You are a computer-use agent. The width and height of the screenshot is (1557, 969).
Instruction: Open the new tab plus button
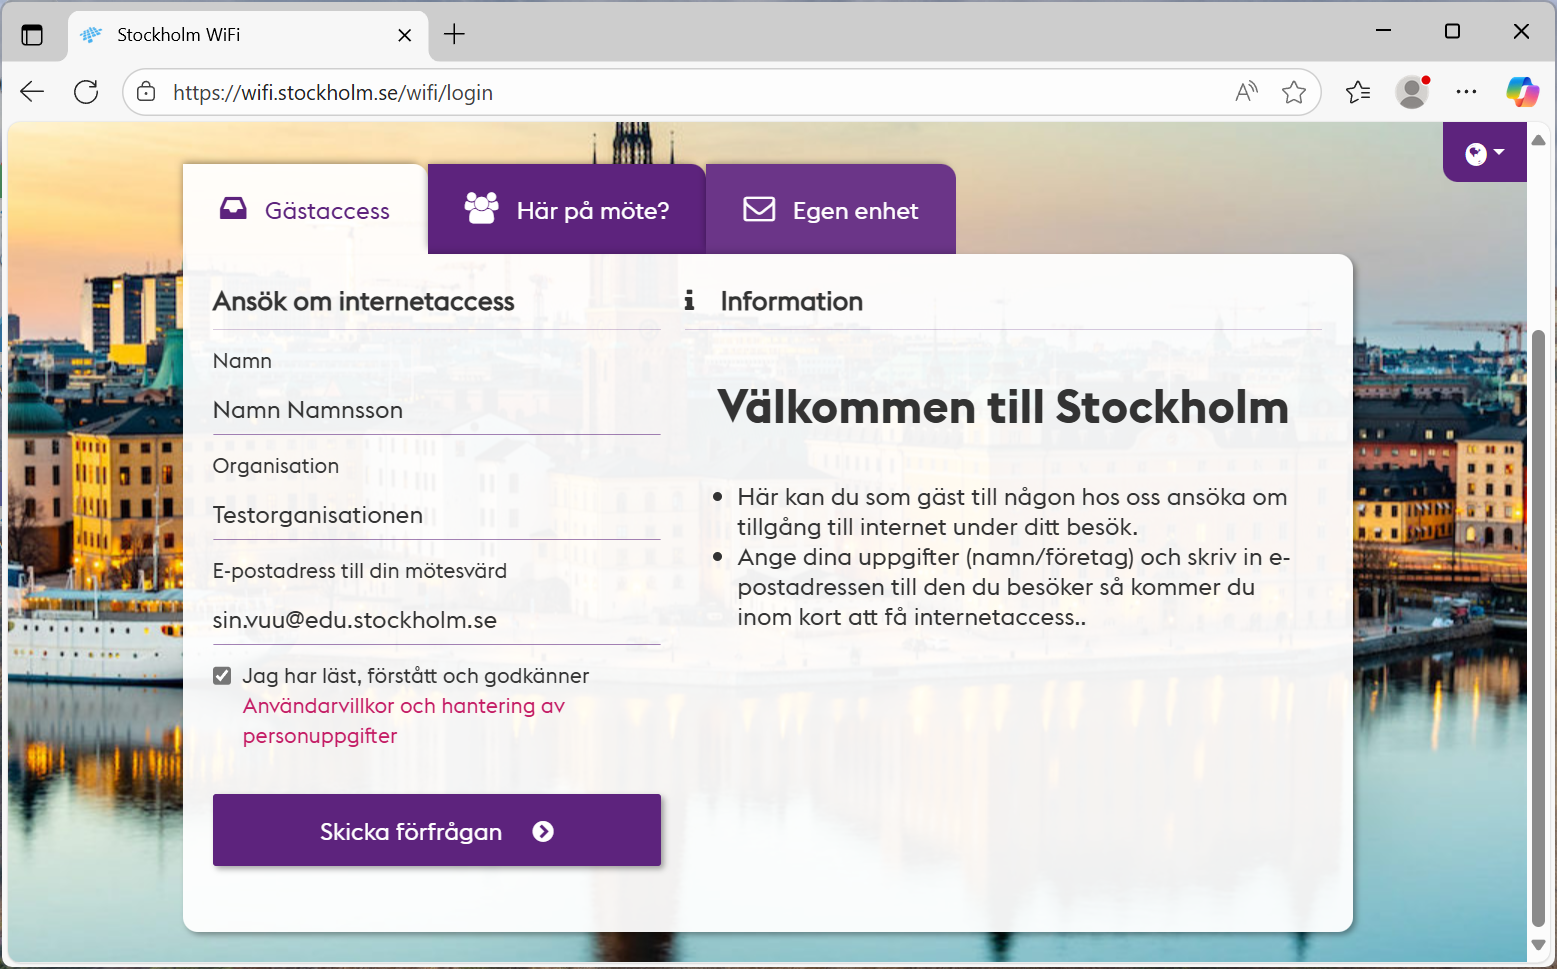coord(455,33)
